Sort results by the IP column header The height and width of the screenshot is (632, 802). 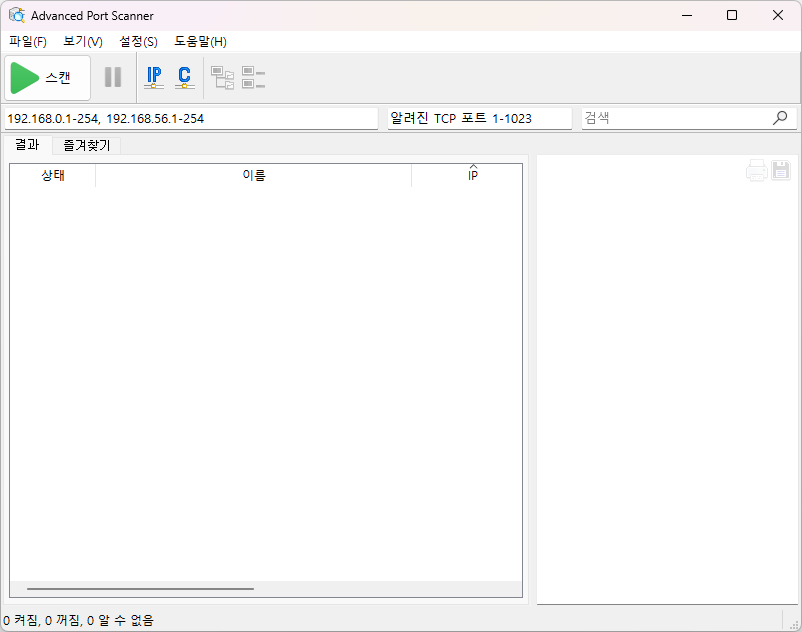[x=472, y=176]
